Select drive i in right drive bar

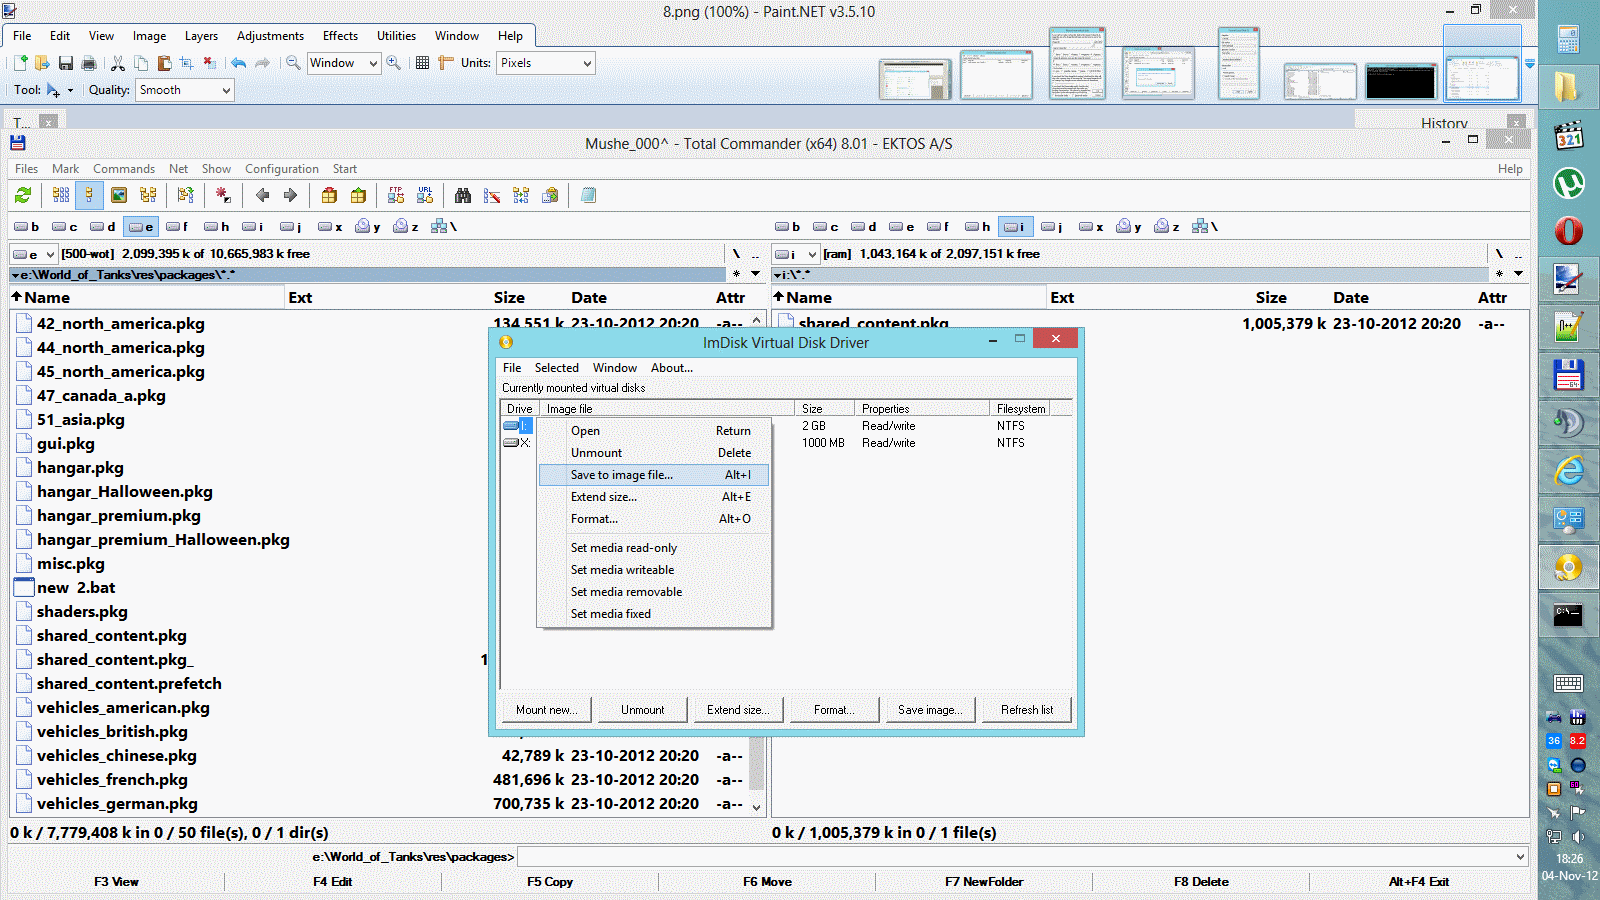click(1016, 227)
